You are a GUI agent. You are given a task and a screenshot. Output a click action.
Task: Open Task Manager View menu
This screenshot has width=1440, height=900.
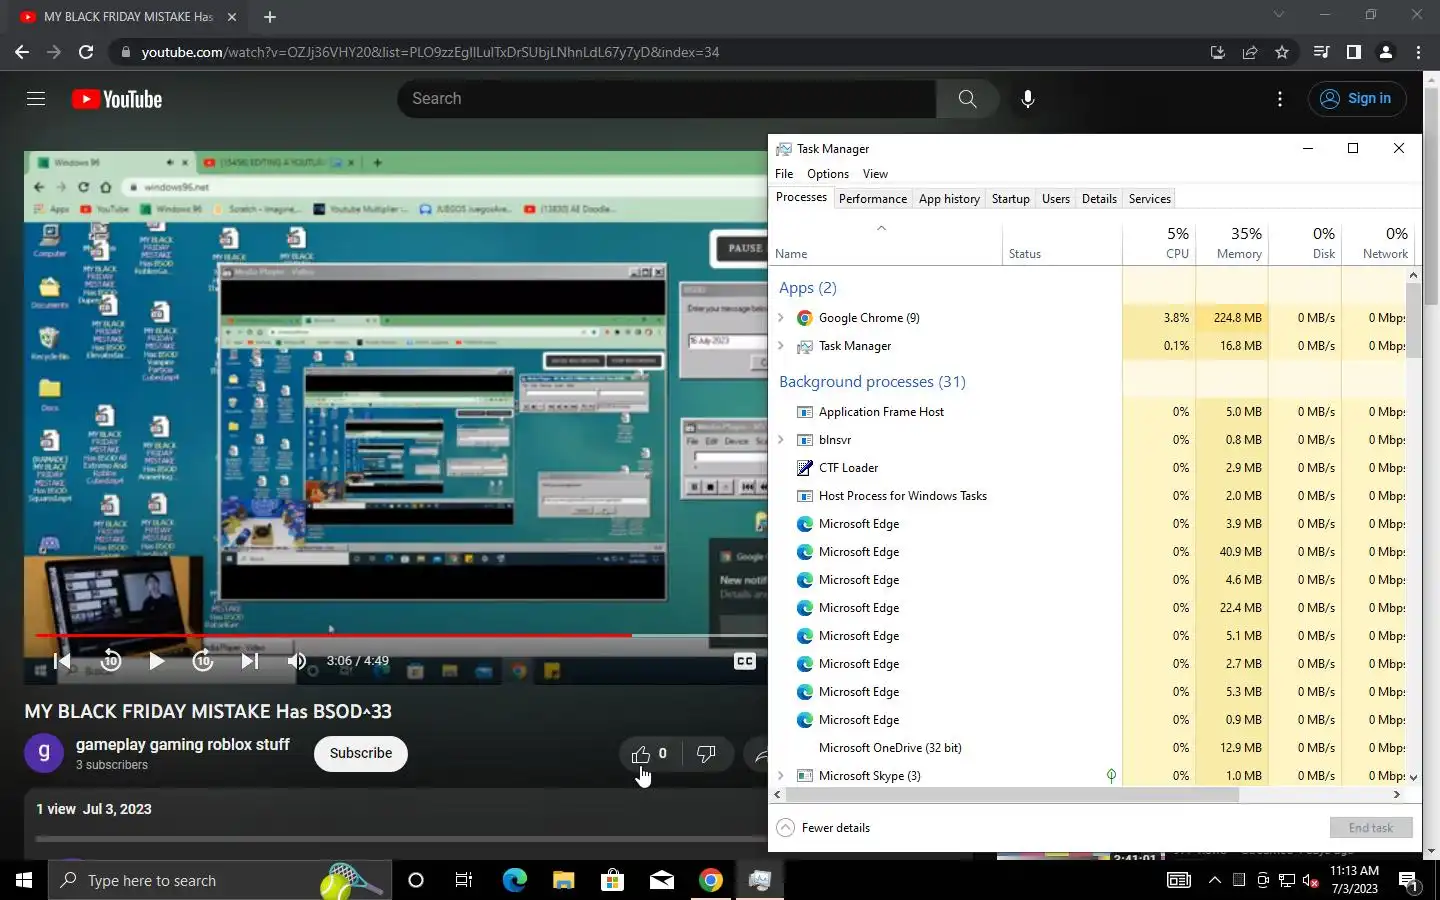875,174
